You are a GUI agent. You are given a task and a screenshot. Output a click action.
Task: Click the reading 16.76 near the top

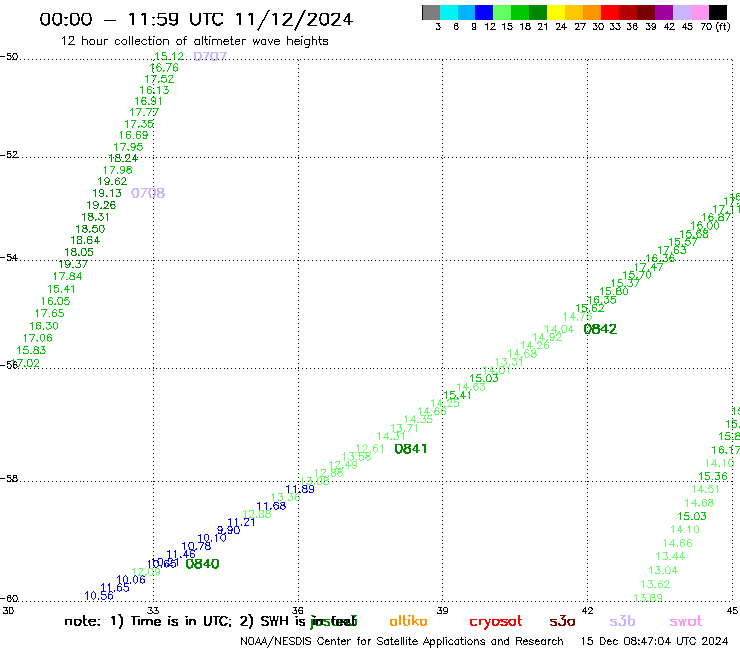point(164,68)
